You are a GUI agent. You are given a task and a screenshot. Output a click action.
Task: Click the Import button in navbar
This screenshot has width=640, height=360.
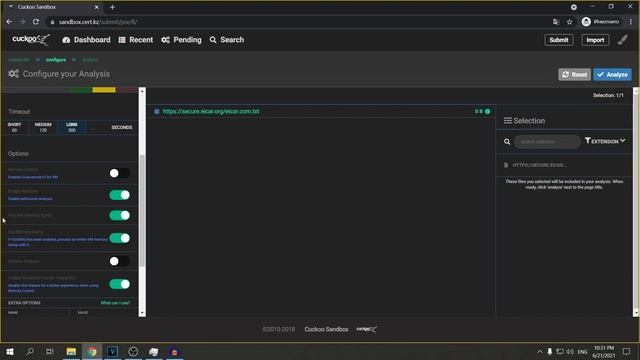click(595, 40)
